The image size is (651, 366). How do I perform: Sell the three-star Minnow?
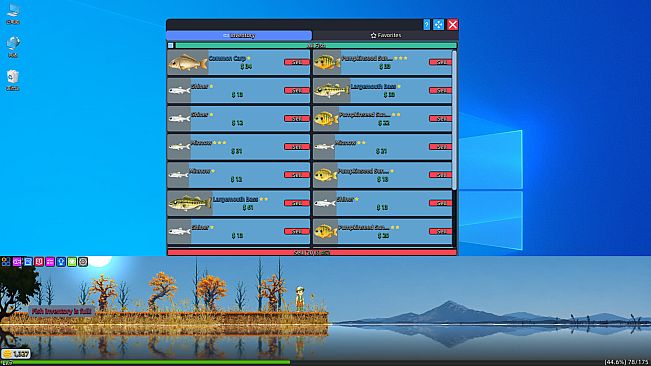[x=296, y=146]
